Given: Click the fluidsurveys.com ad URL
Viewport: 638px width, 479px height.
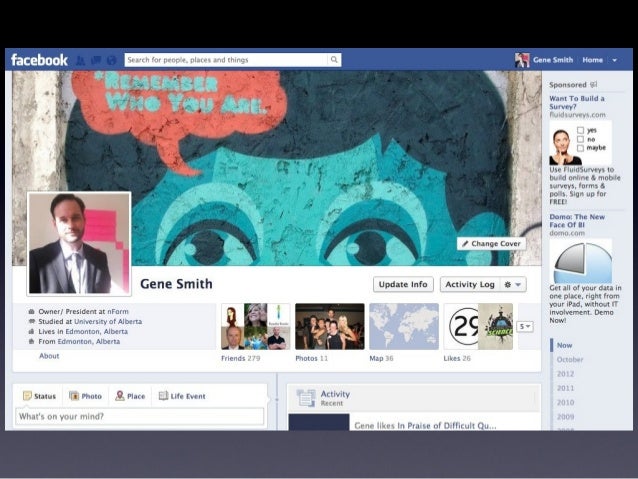Looking at the screenshot, I should click(x=577, y=115).
